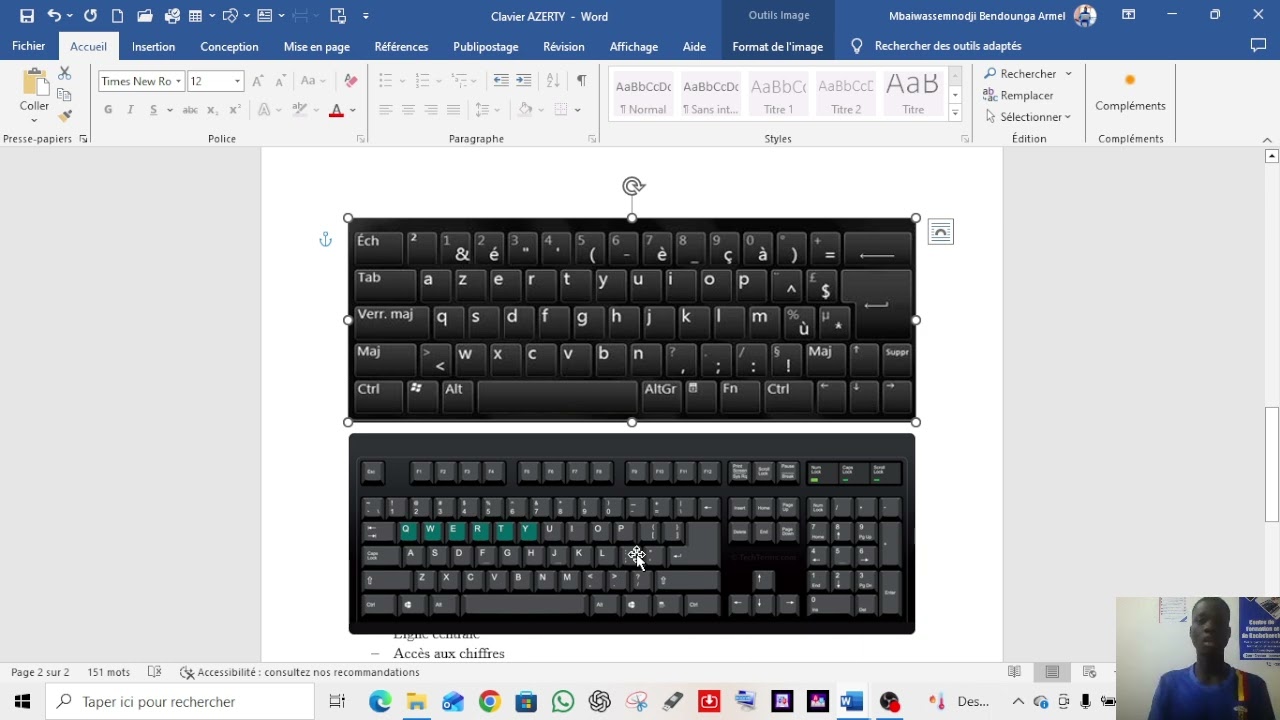Image resolution: width=1280 pixels, height=720 pixels.
Task: Open the Révision tab
Action: (564, 46)
